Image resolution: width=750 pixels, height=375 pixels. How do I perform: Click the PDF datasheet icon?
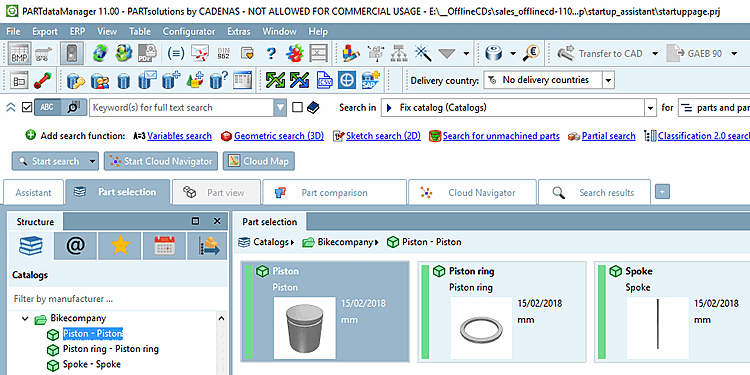click(148, 53)
